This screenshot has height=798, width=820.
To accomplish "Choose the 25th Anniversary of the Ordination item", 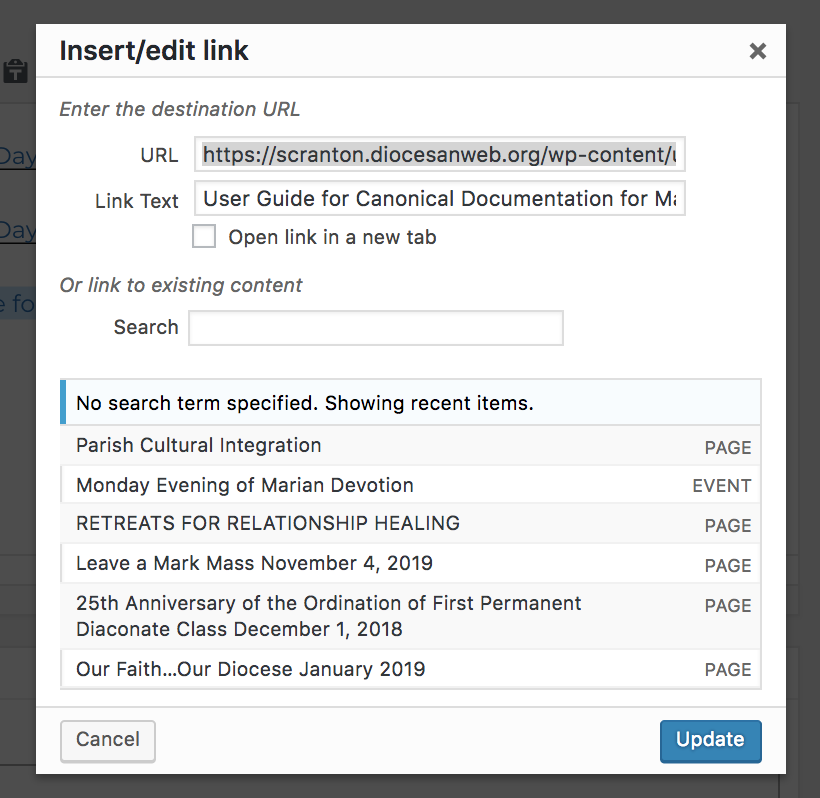I will coord(328,616).
